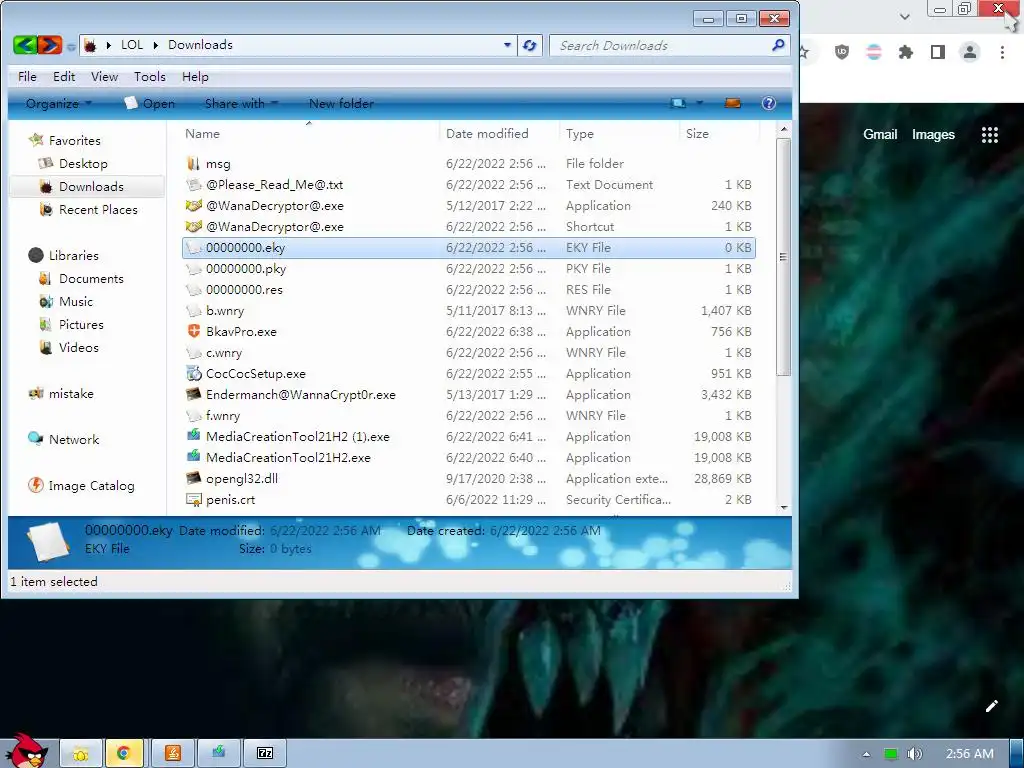1024x768 pixels.
Task: Toggle the preview pane icon in toolbar
Action: point(733,103)
